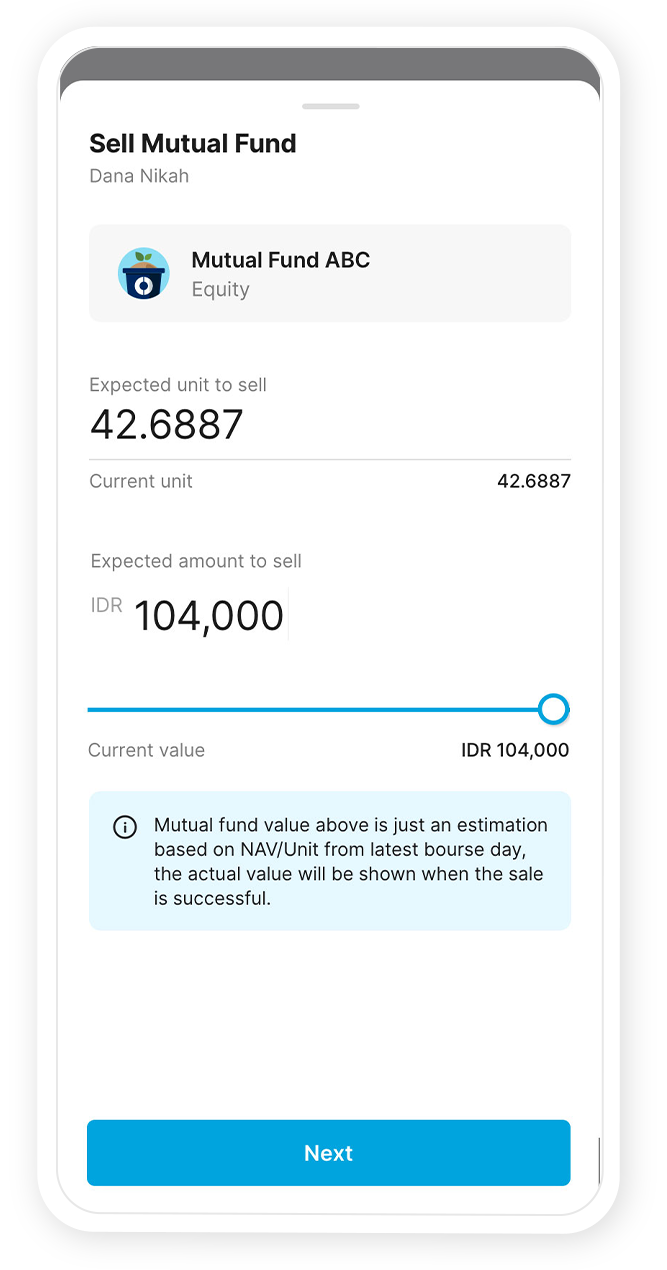Viewport: 667px width, 1270px height.
Task: Click the current value IDR 104,000
Action: click(x=515, y=750)
